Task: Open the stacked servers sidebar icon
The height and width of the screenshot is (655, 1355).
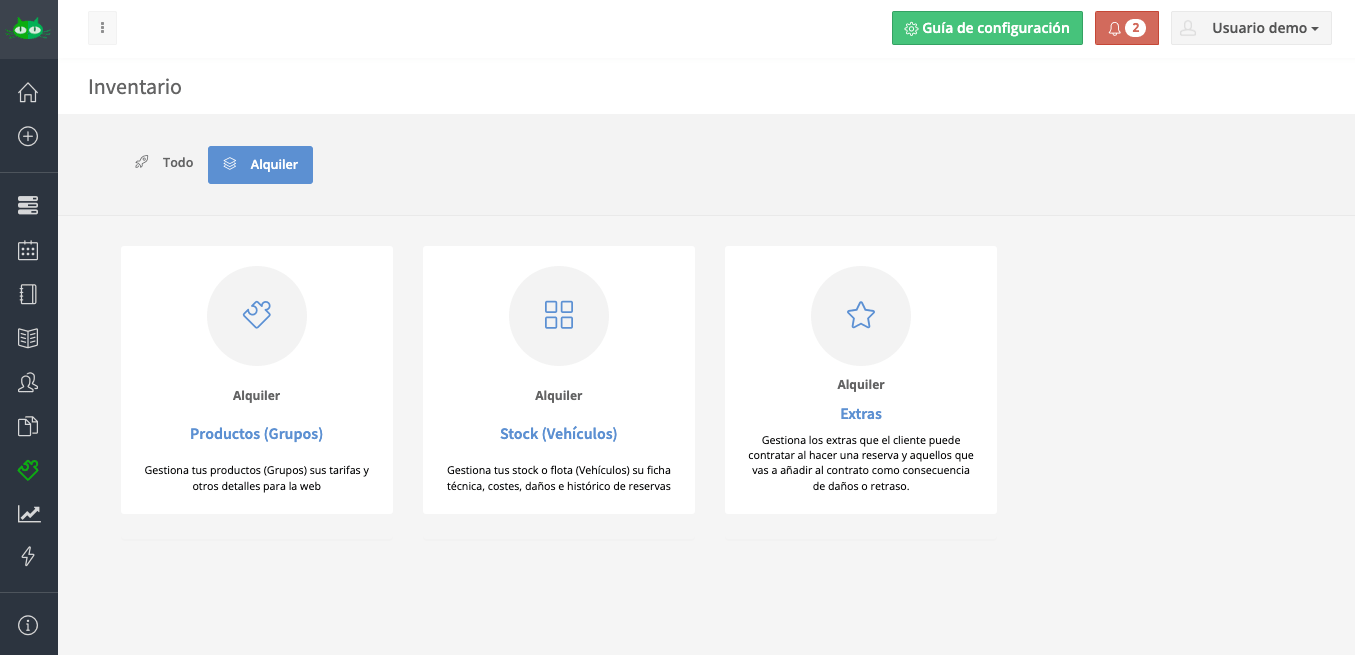Action: coord(28,206)
